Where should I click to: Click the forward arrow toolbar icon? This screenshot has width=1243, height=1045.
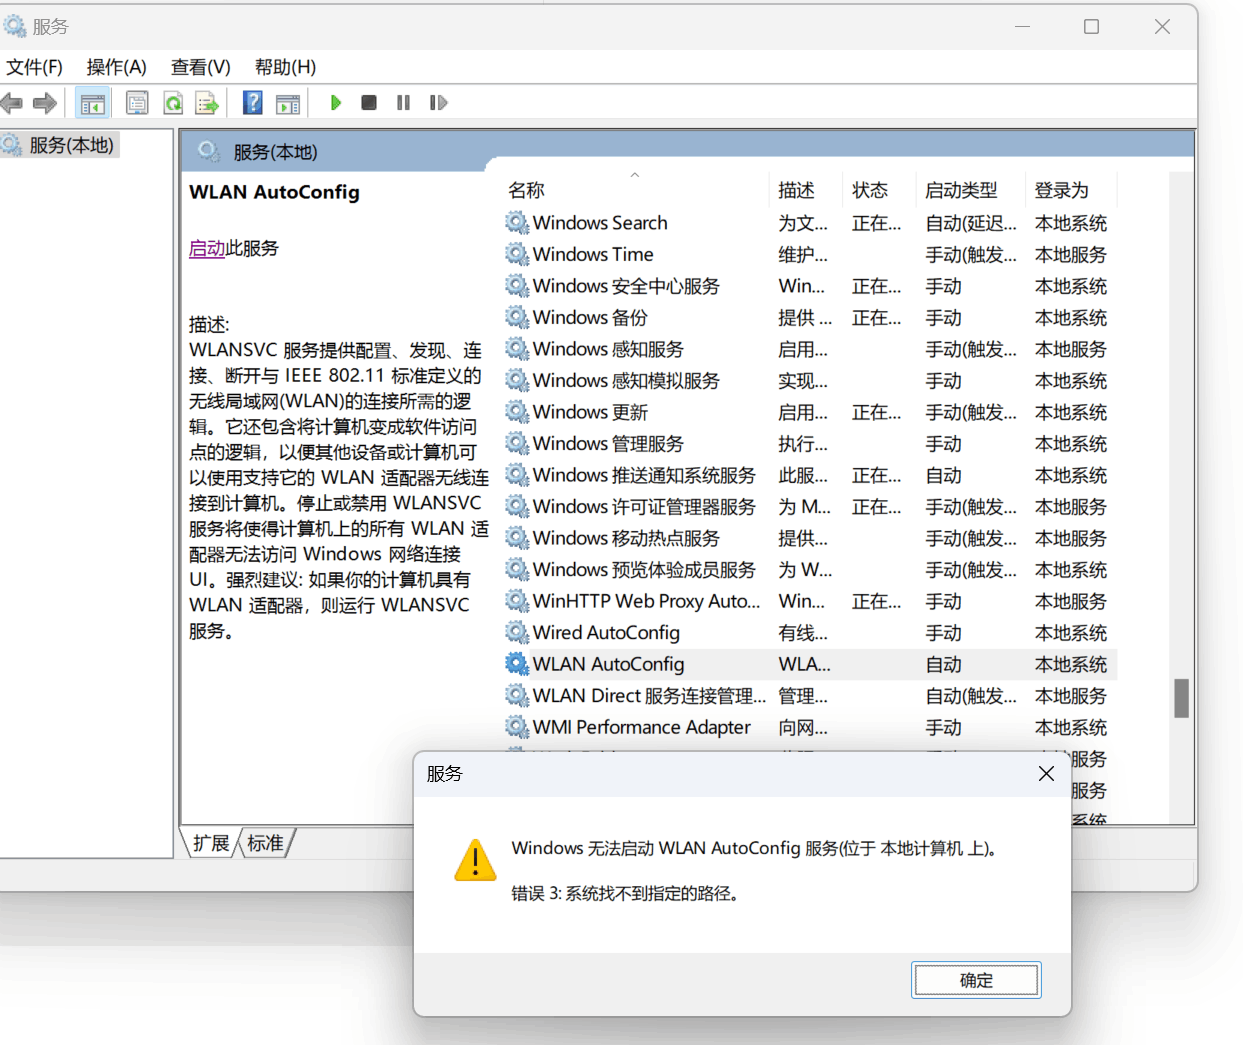[x=45, y=103]
